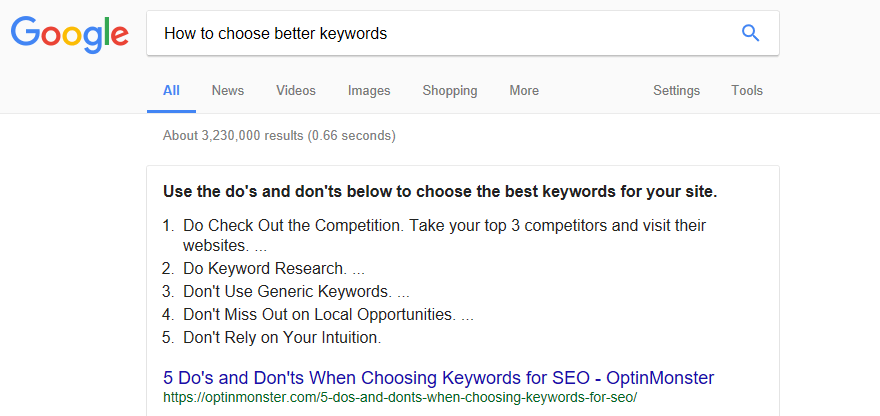The height and width of the screenshot is (416, 880).
Task: Click the "Don't Rely on Your Intuition" item
Action: coord(282,338)
